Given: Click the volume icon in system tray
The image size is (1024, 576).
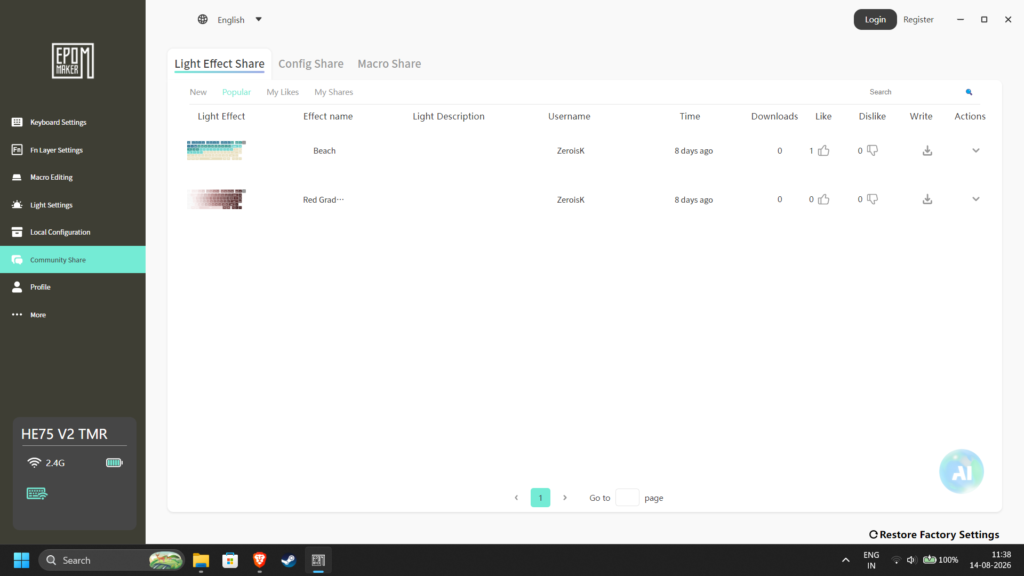Looking at the screenshot, I should (912, 560).
